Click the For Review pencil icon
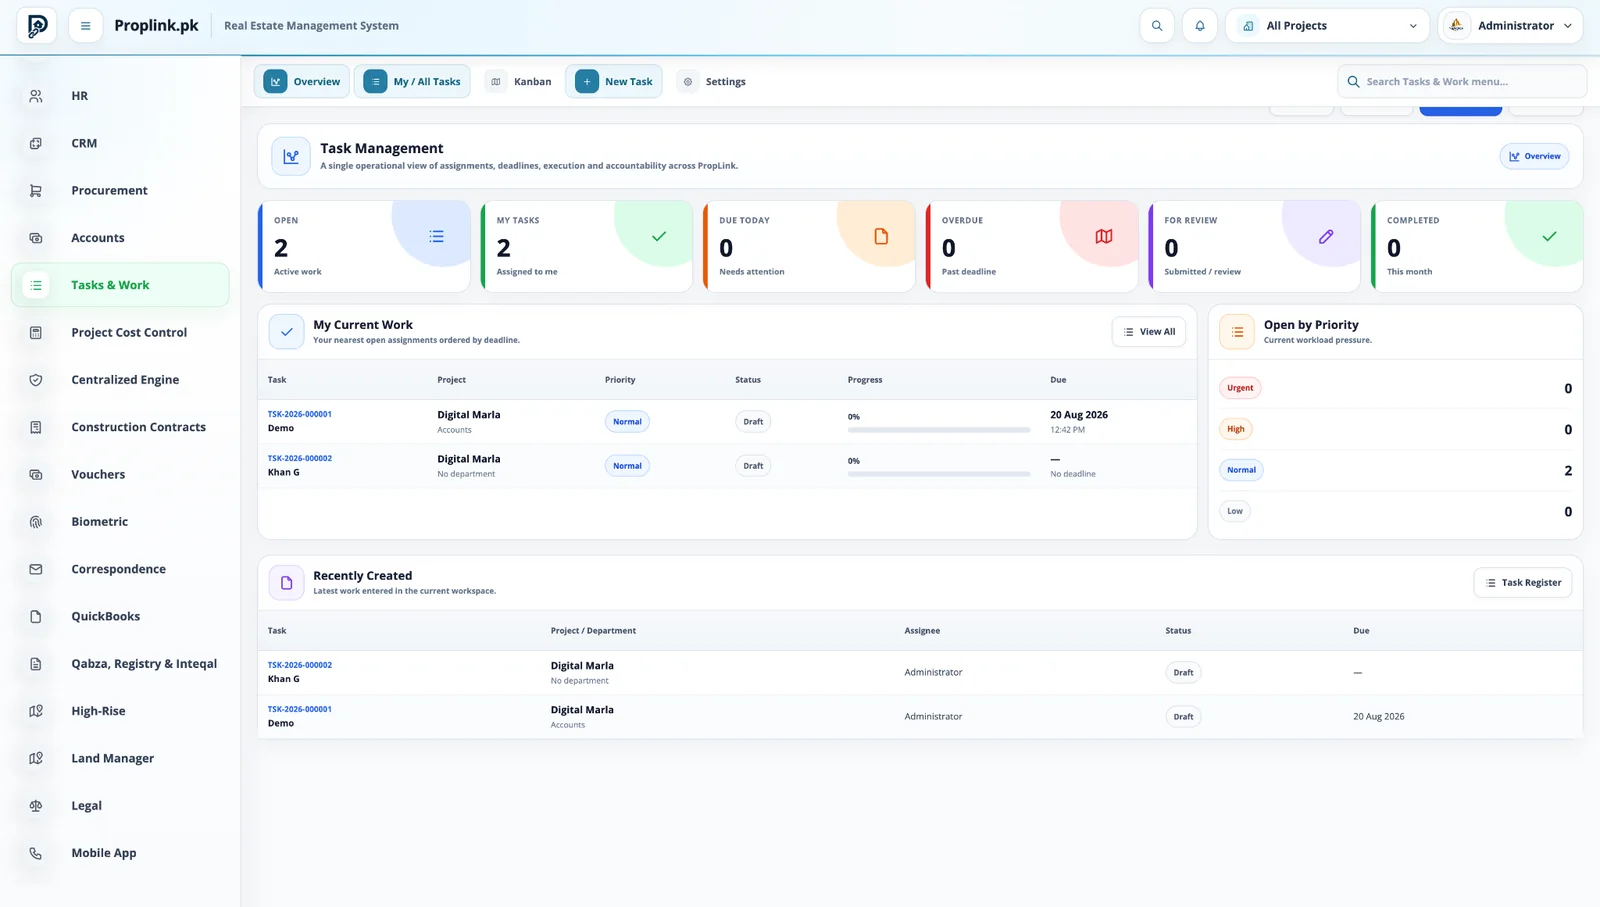Image resolution: width=1600 pixels, height=907 pixels. pos(1326,236)
